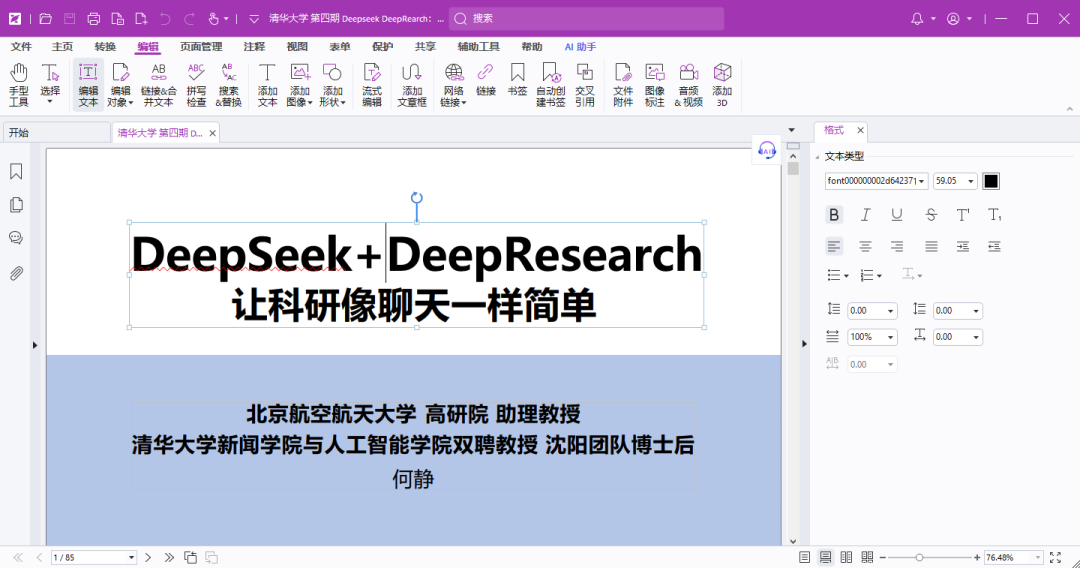Set text alignment to center
This screenshot has width=1080, height=568.
coord(865,246)
